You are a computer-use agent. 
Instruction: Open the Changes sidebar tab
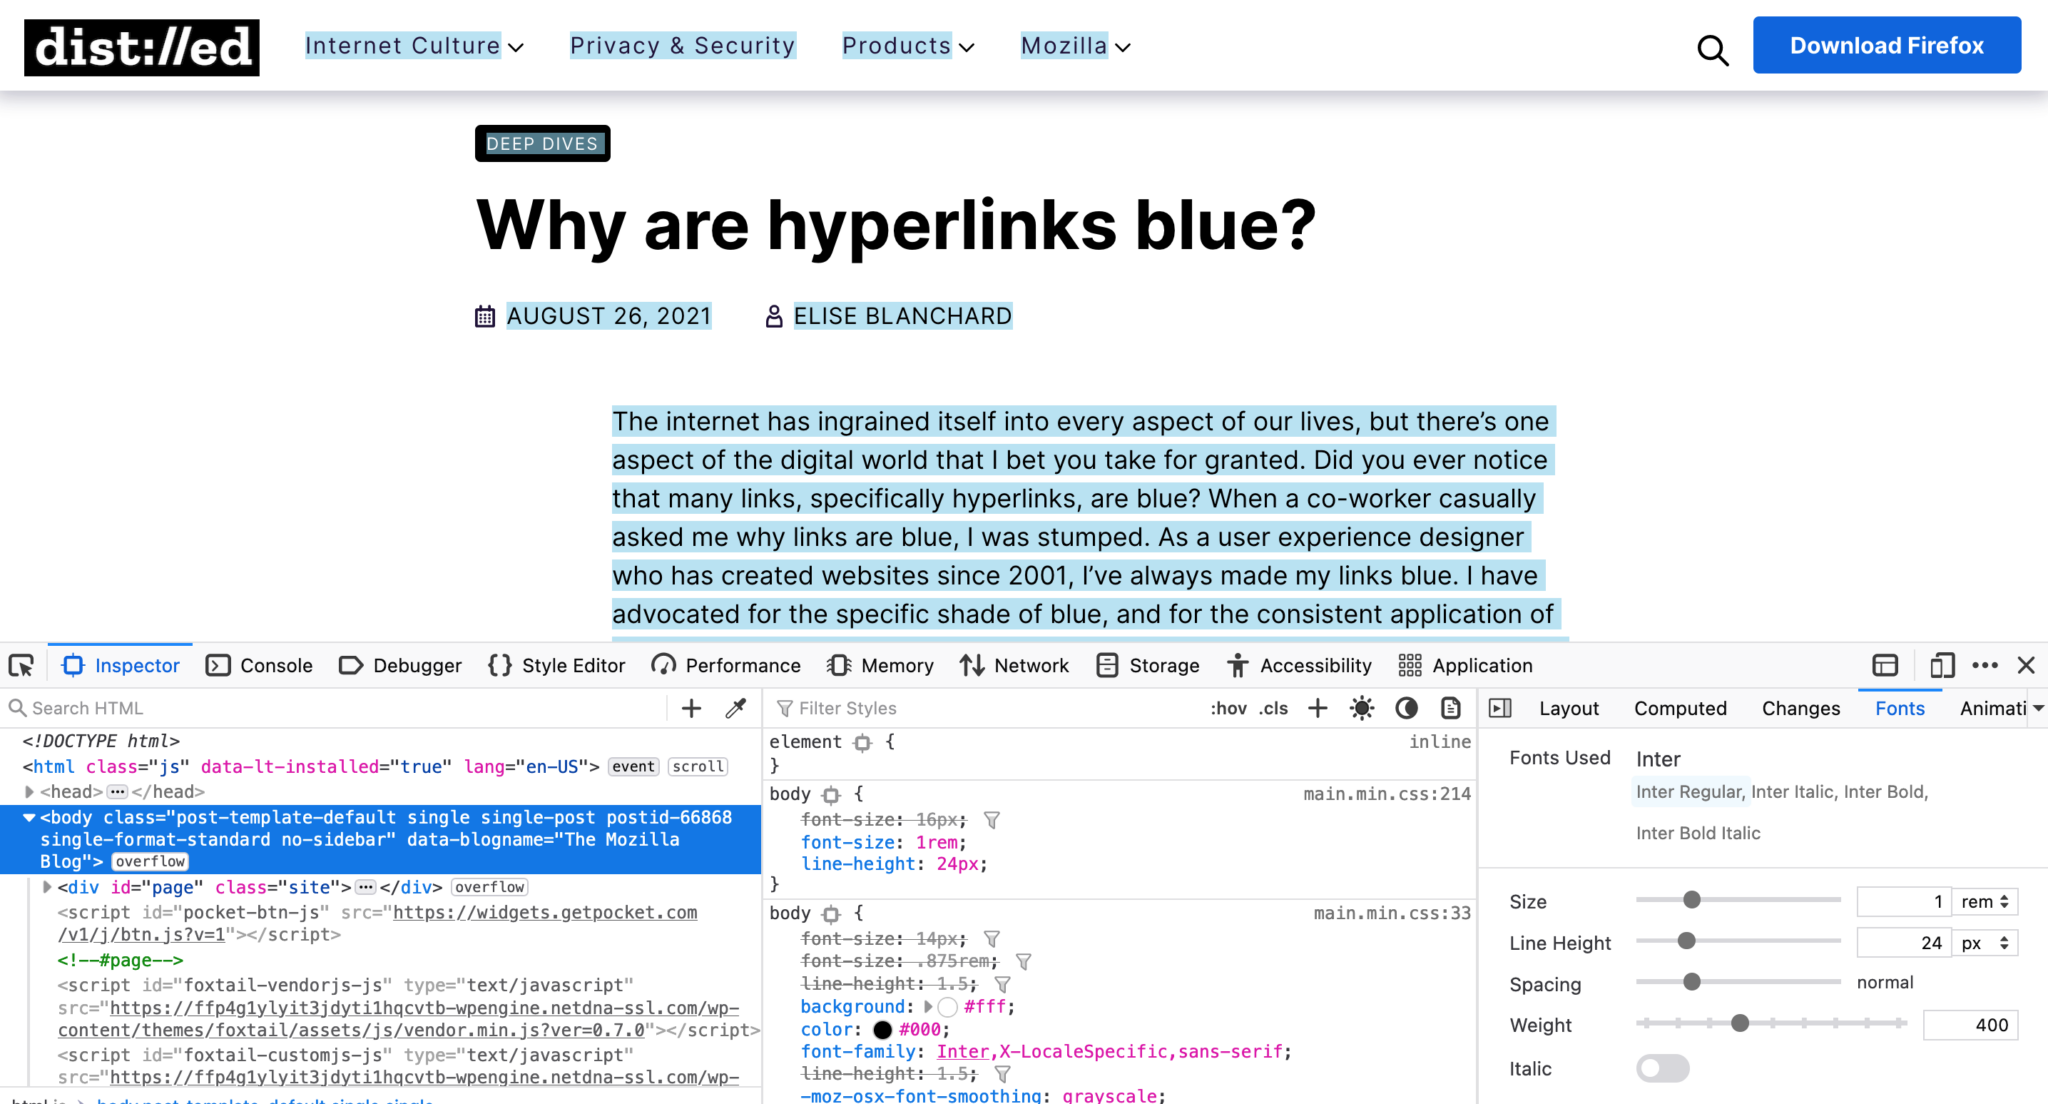(1800, 708)
